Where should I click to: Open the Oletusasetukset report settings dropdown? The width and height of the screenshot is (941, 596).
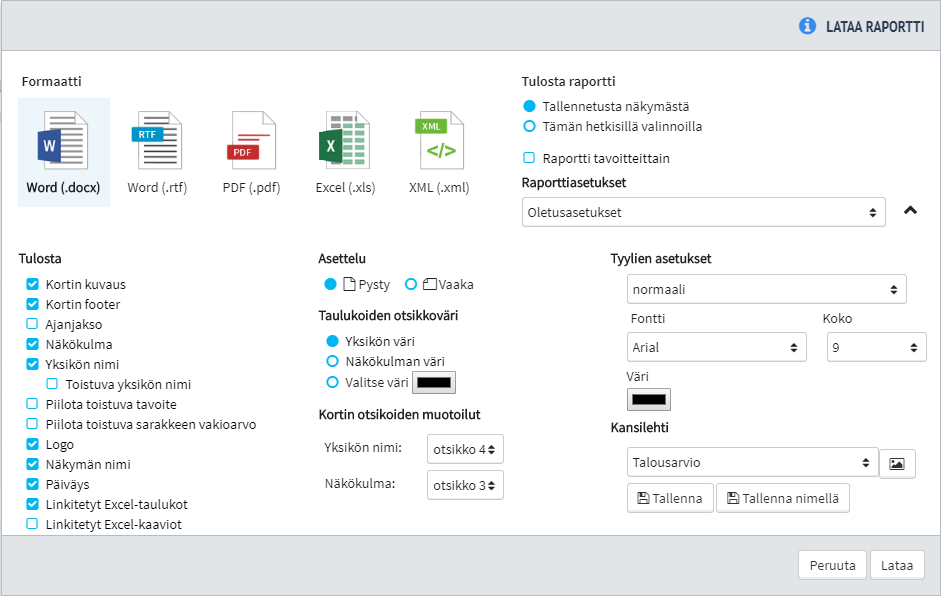pos(703,212)
